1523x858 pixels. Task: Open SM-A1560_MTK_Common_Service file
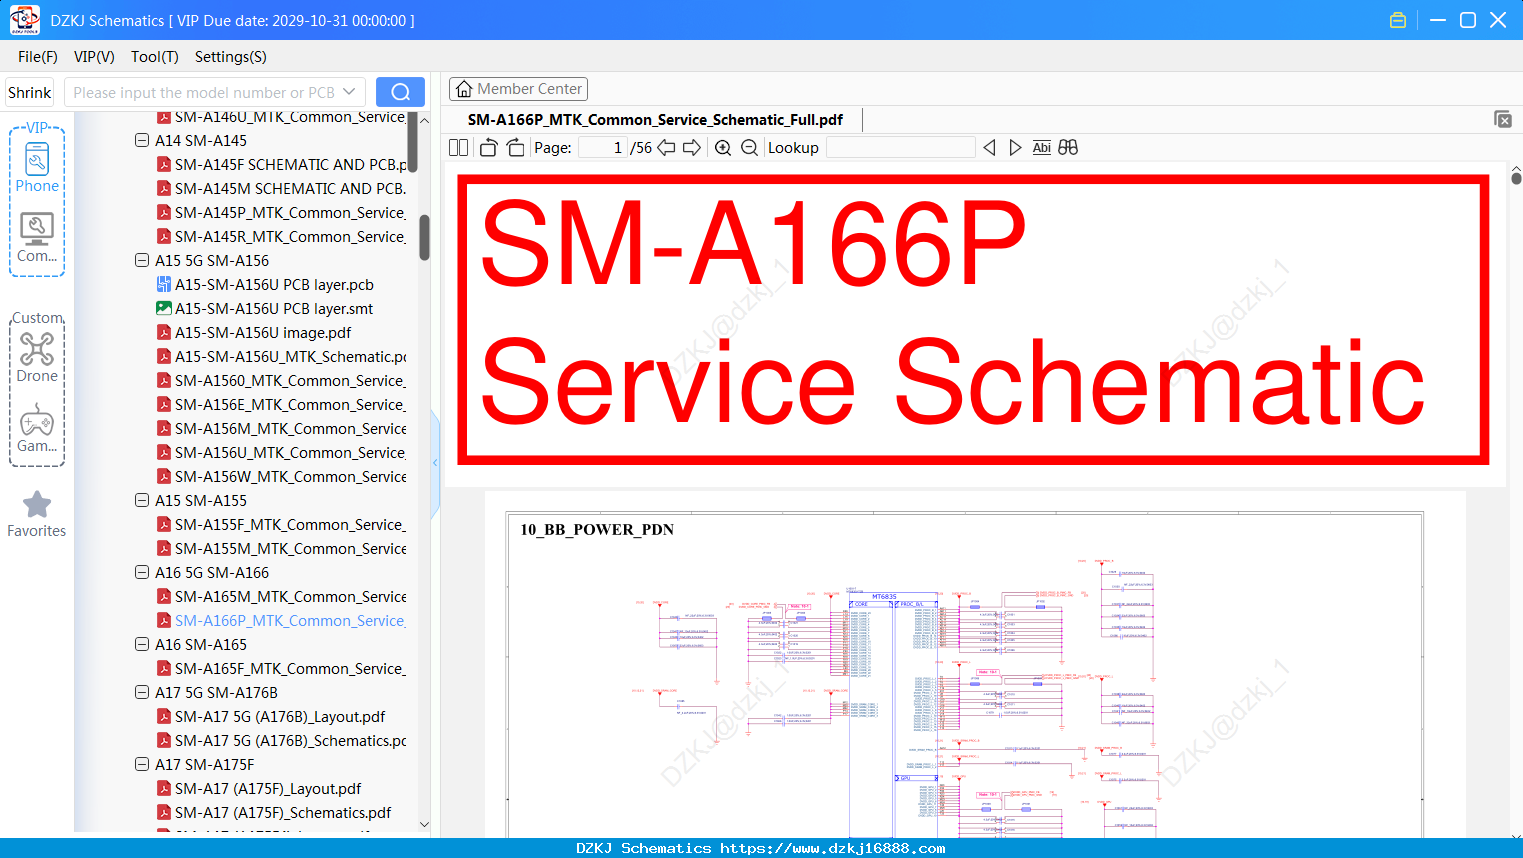click(282, 381)
